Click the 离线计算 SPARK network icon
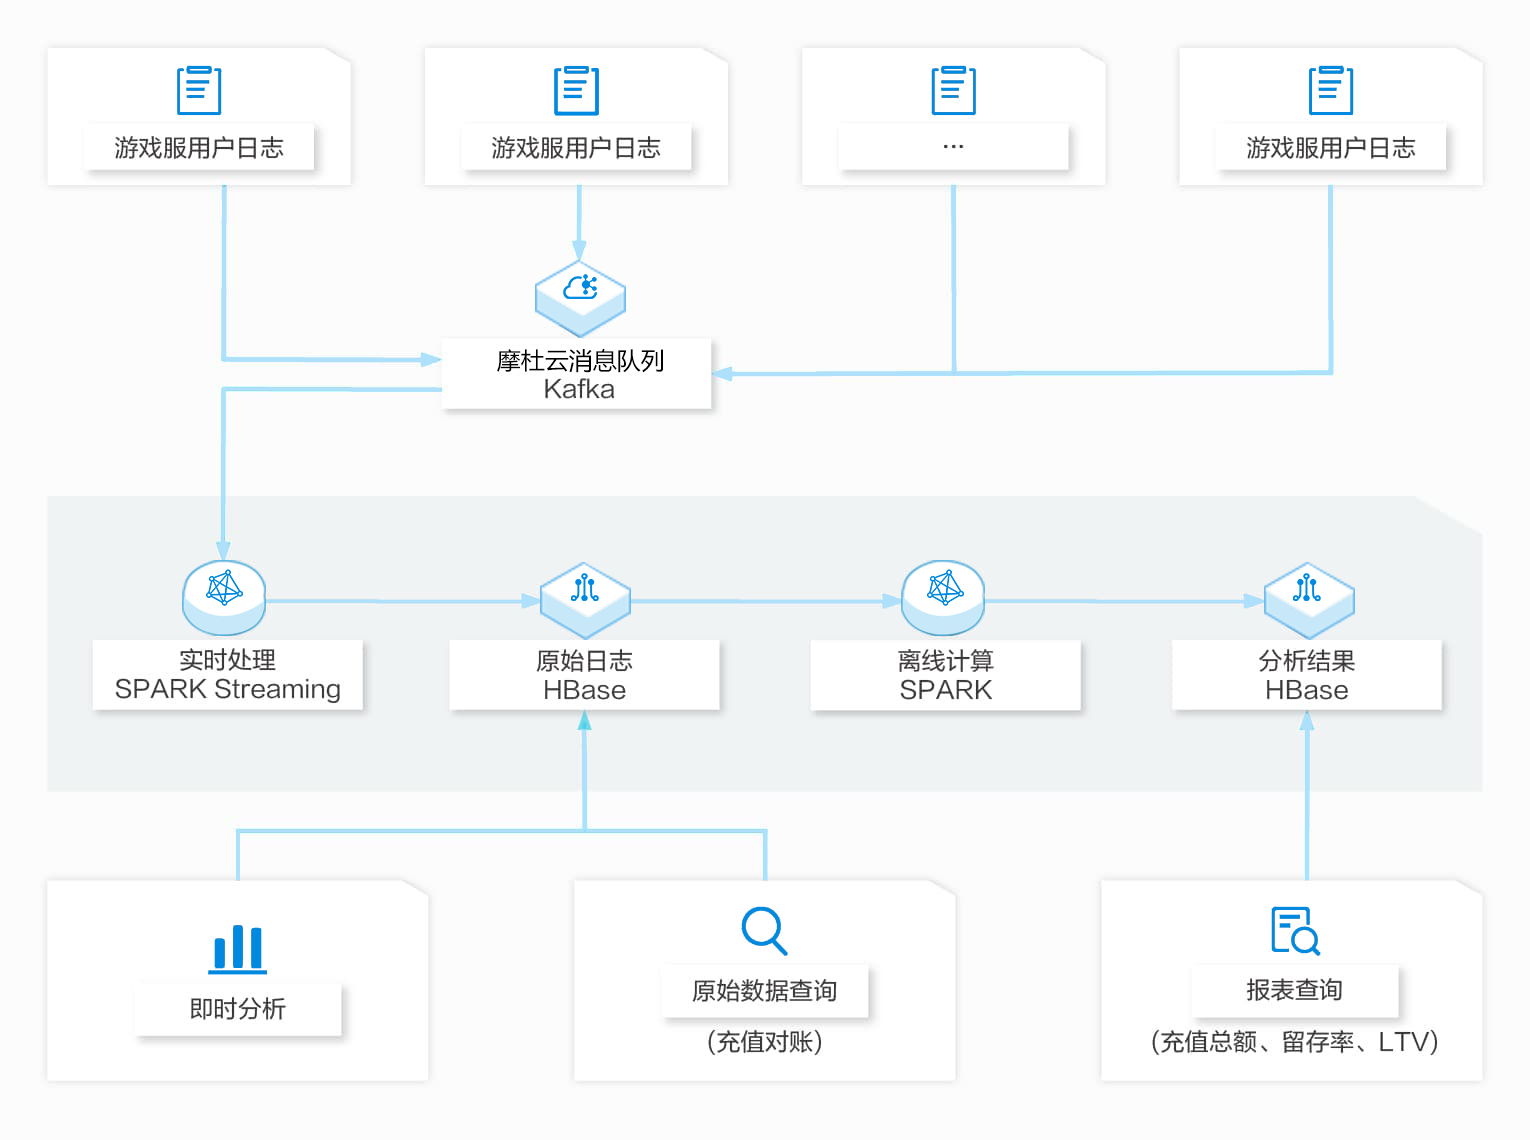 tap(943, 597)
